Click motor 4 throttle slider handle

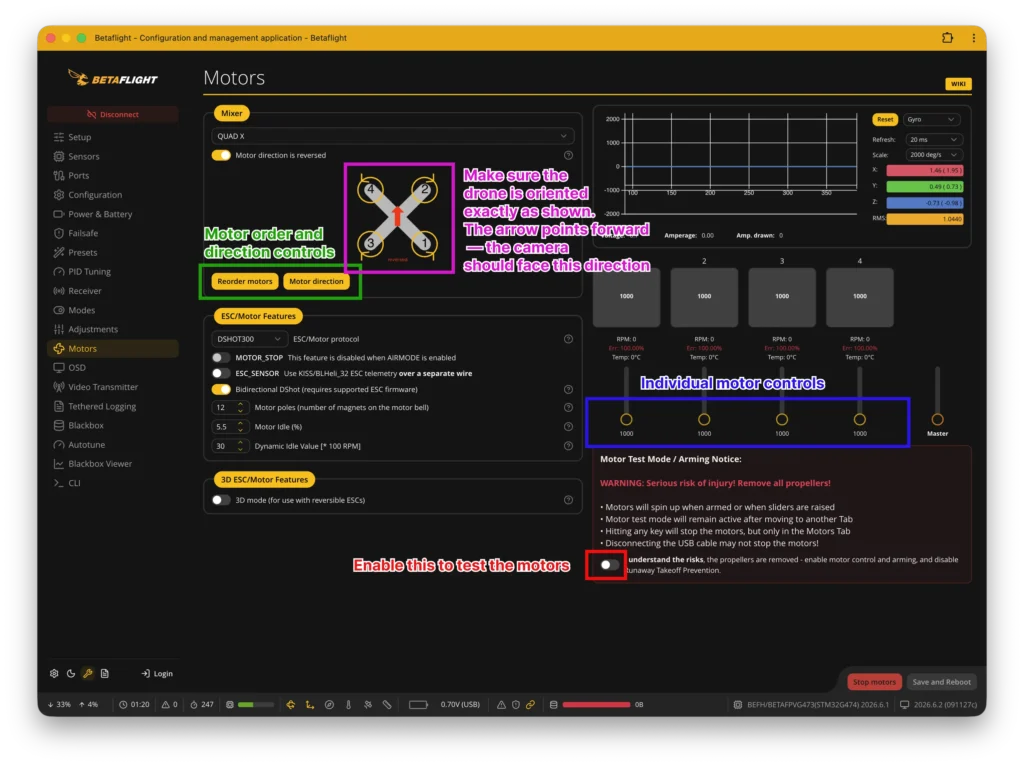[x=859, y=419]
